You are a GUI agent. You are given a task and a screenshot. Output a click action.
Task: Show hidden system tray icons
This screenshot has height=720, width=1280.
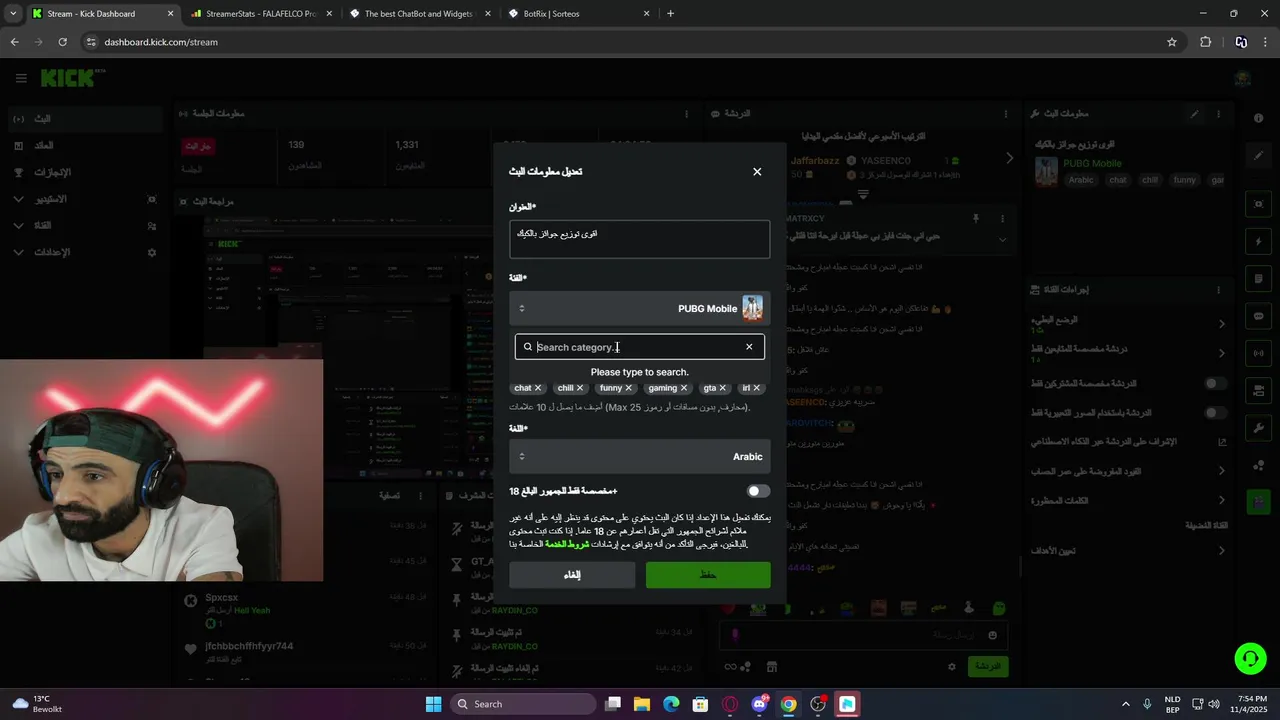(x=1125, y=704)
